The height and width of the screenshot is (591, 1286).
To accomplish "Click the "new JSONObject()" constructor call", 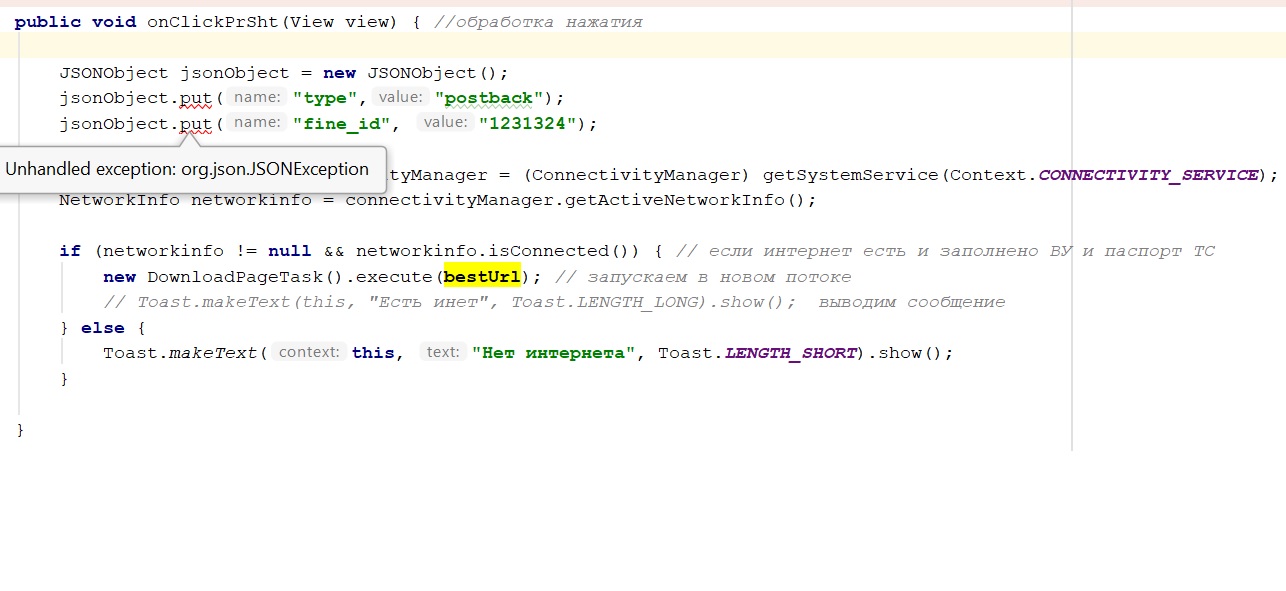I will tap(411, 73).
